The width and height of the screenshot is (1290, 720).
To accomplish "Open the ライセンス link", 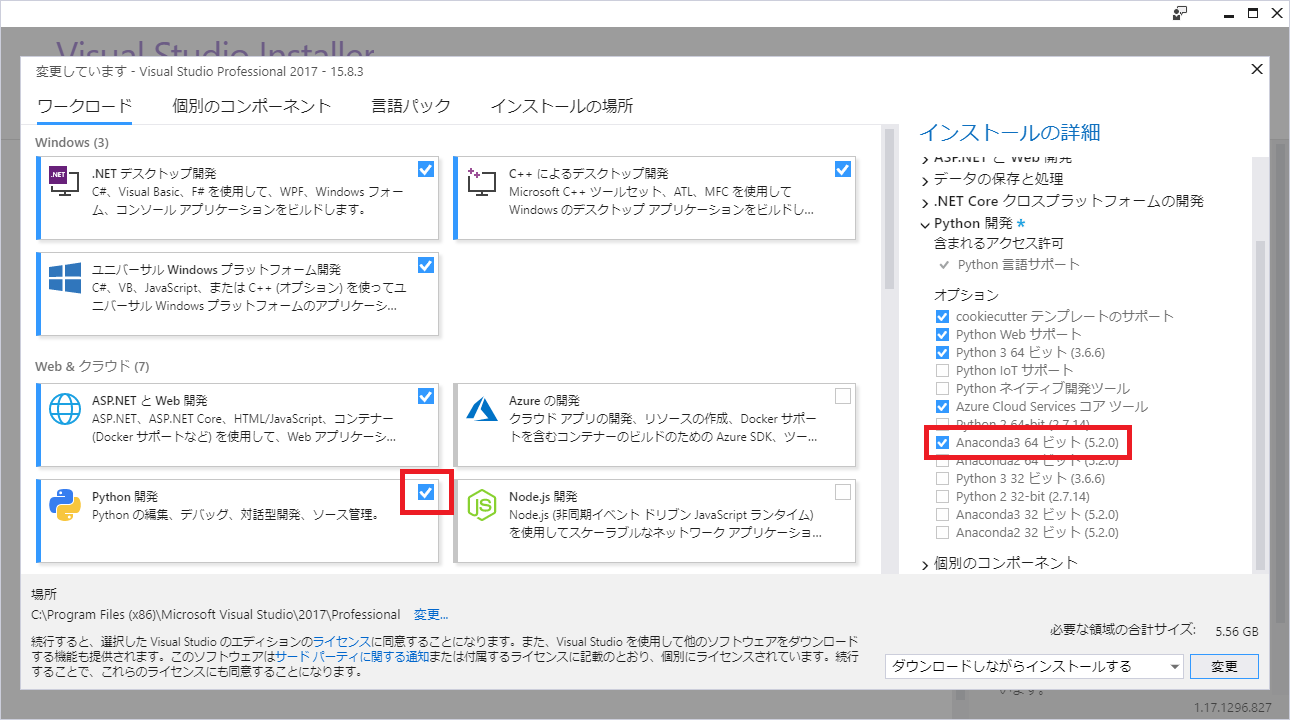I will pos(342,641).
